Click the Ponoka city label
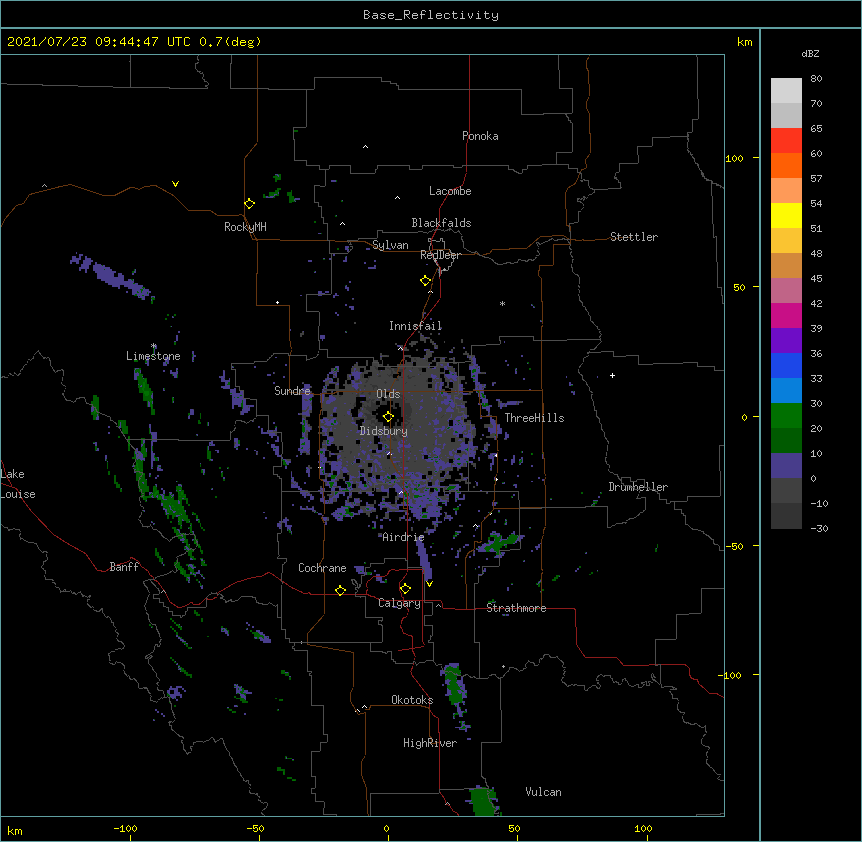Image resolution: width=862 pixels, height=842 pixels. (x=480, y=136)
